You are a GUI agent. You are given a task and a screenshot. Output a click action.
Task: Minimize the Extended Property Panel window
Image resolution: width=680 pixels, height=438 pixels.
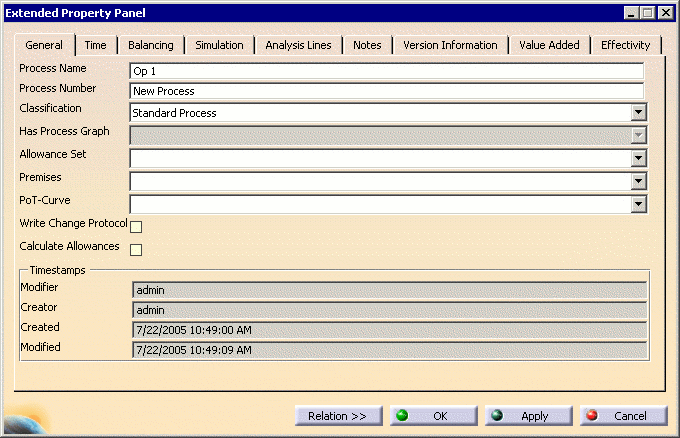[631, 13]
